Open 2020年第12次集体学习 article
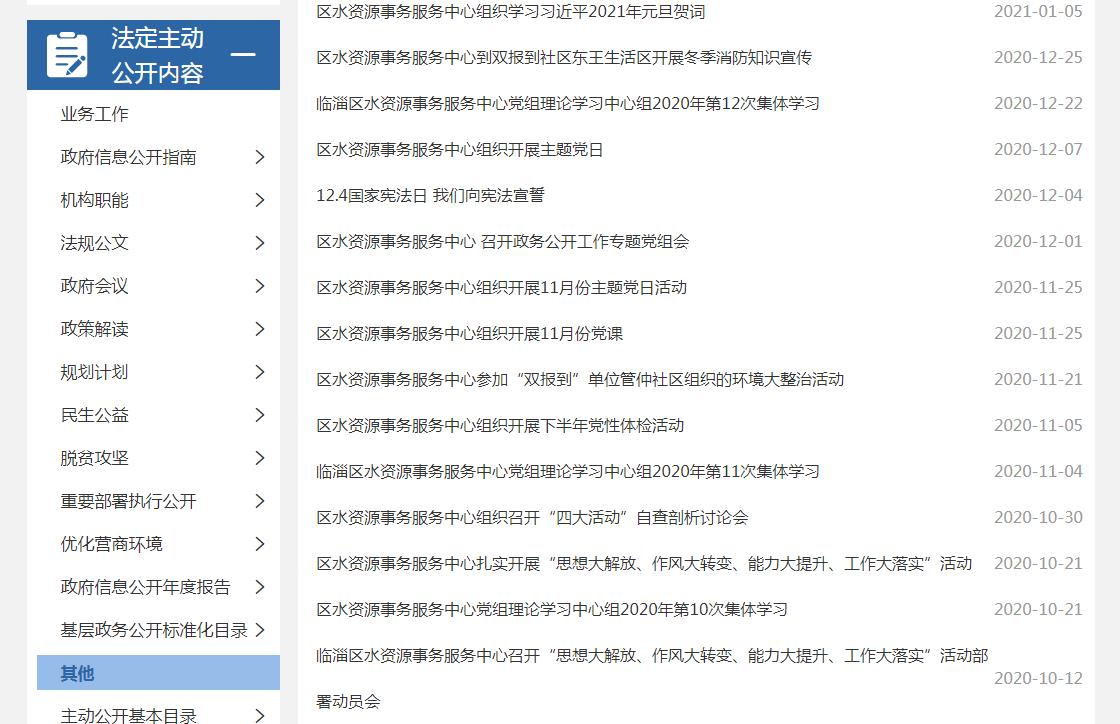The image size is (1120, 724). 567,103
